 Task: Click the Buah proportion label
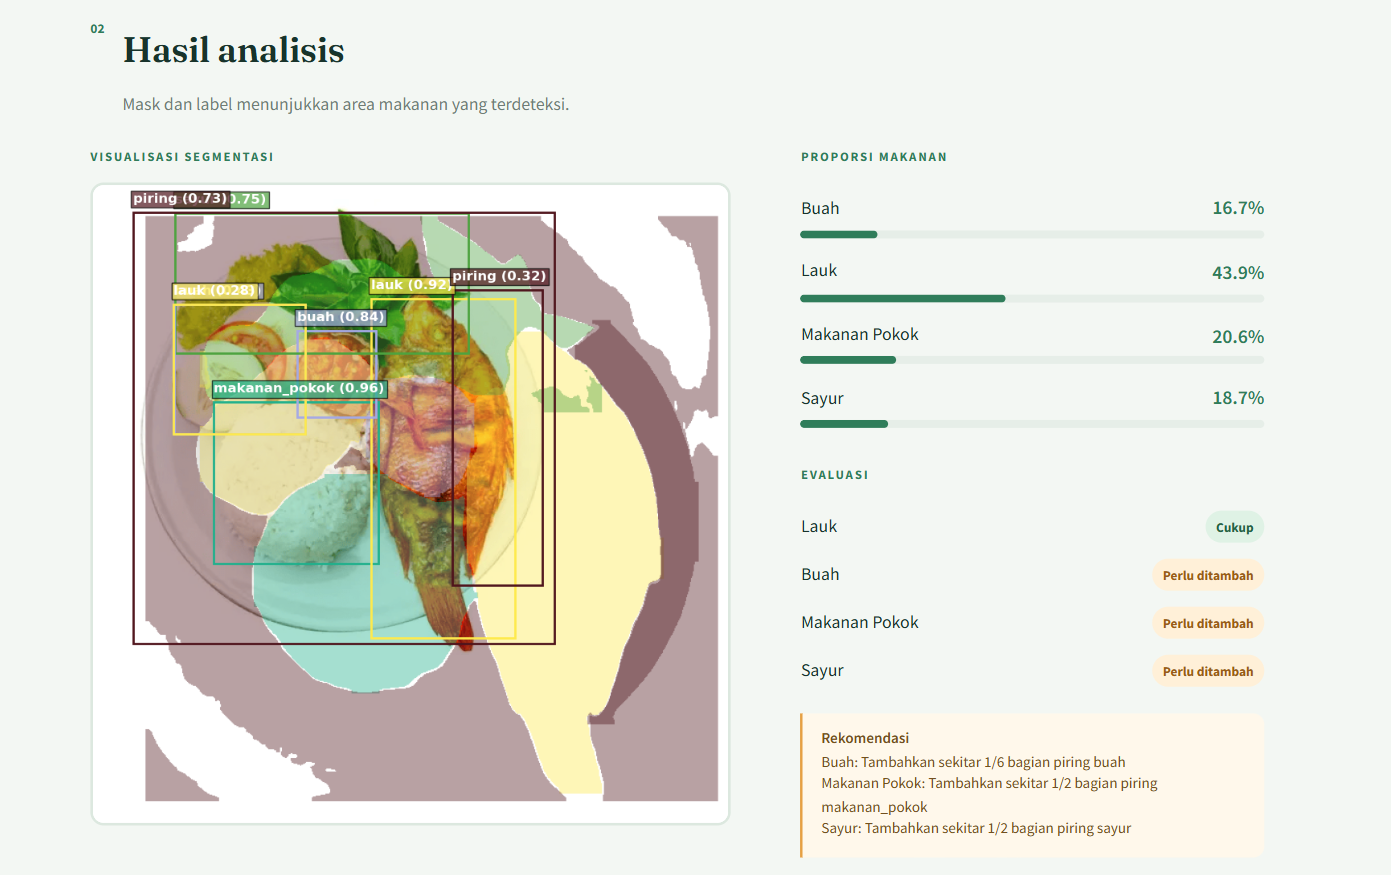[x=820, y=208]
